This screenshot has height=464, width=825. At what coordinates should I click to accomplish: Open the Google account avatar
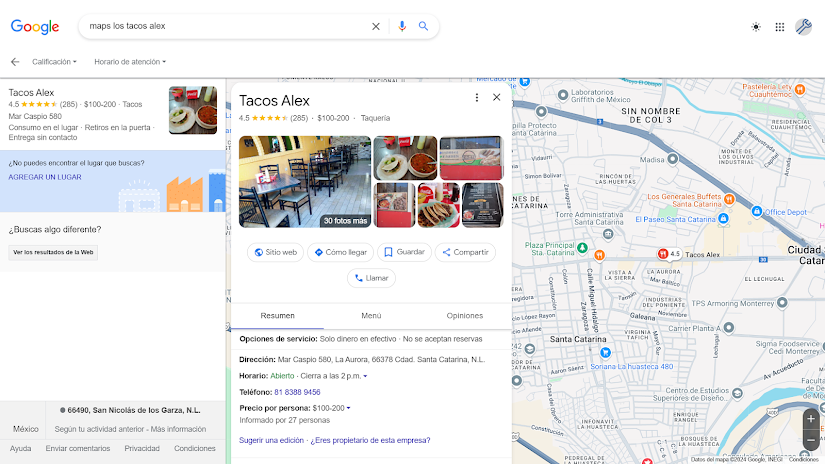(803, 26)
